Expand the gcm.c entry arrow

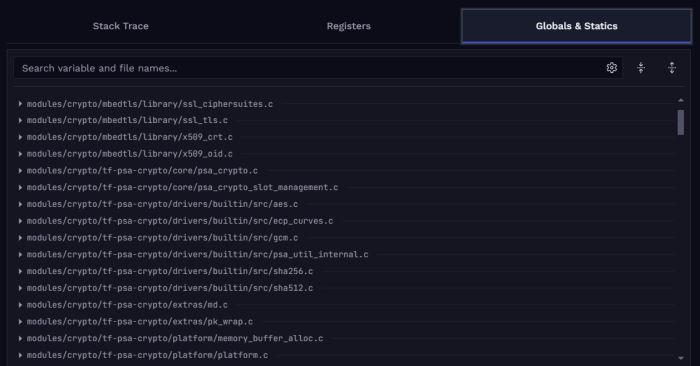[x=20, y=238]
